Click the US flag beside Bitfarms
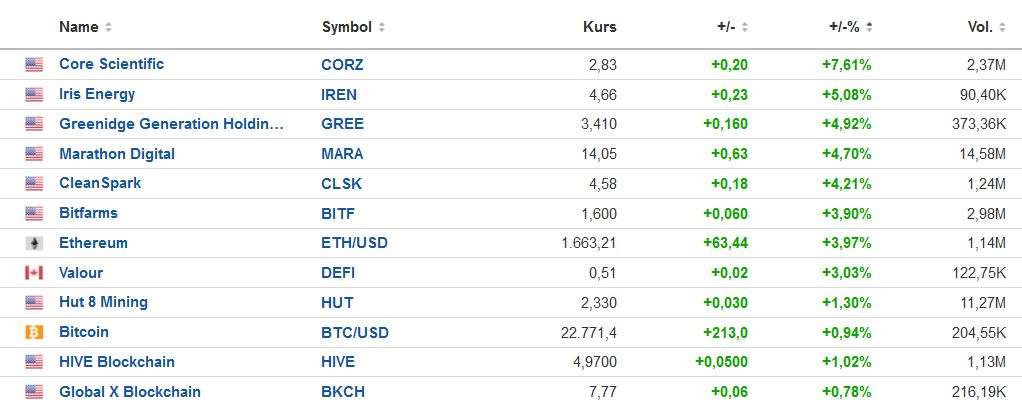The width and height of the screenshot is (1022, 400). (x=34, y=213)
